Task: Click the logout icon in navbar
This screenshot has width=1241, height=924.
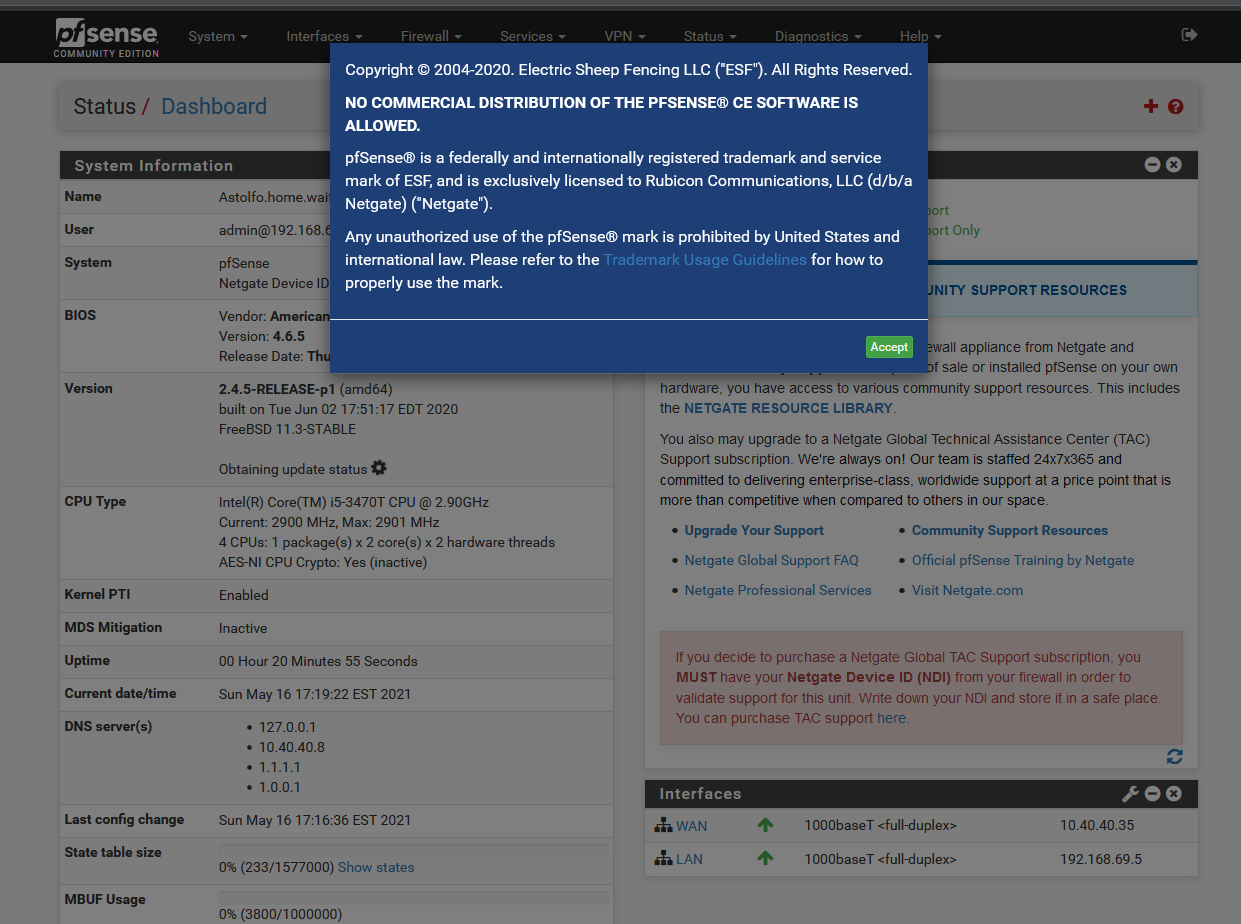Action: [1189, 35]
